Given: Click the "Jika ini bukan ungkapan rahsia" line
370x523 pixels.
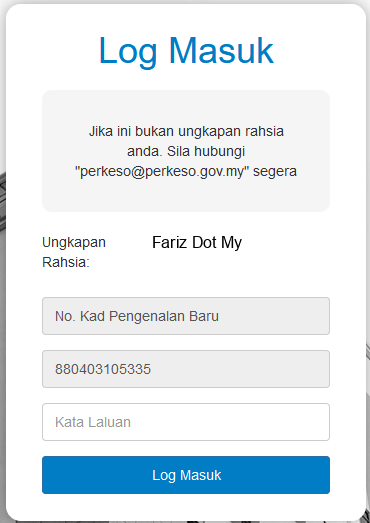Looking at the screenshot, I should [x=186, y=131].
